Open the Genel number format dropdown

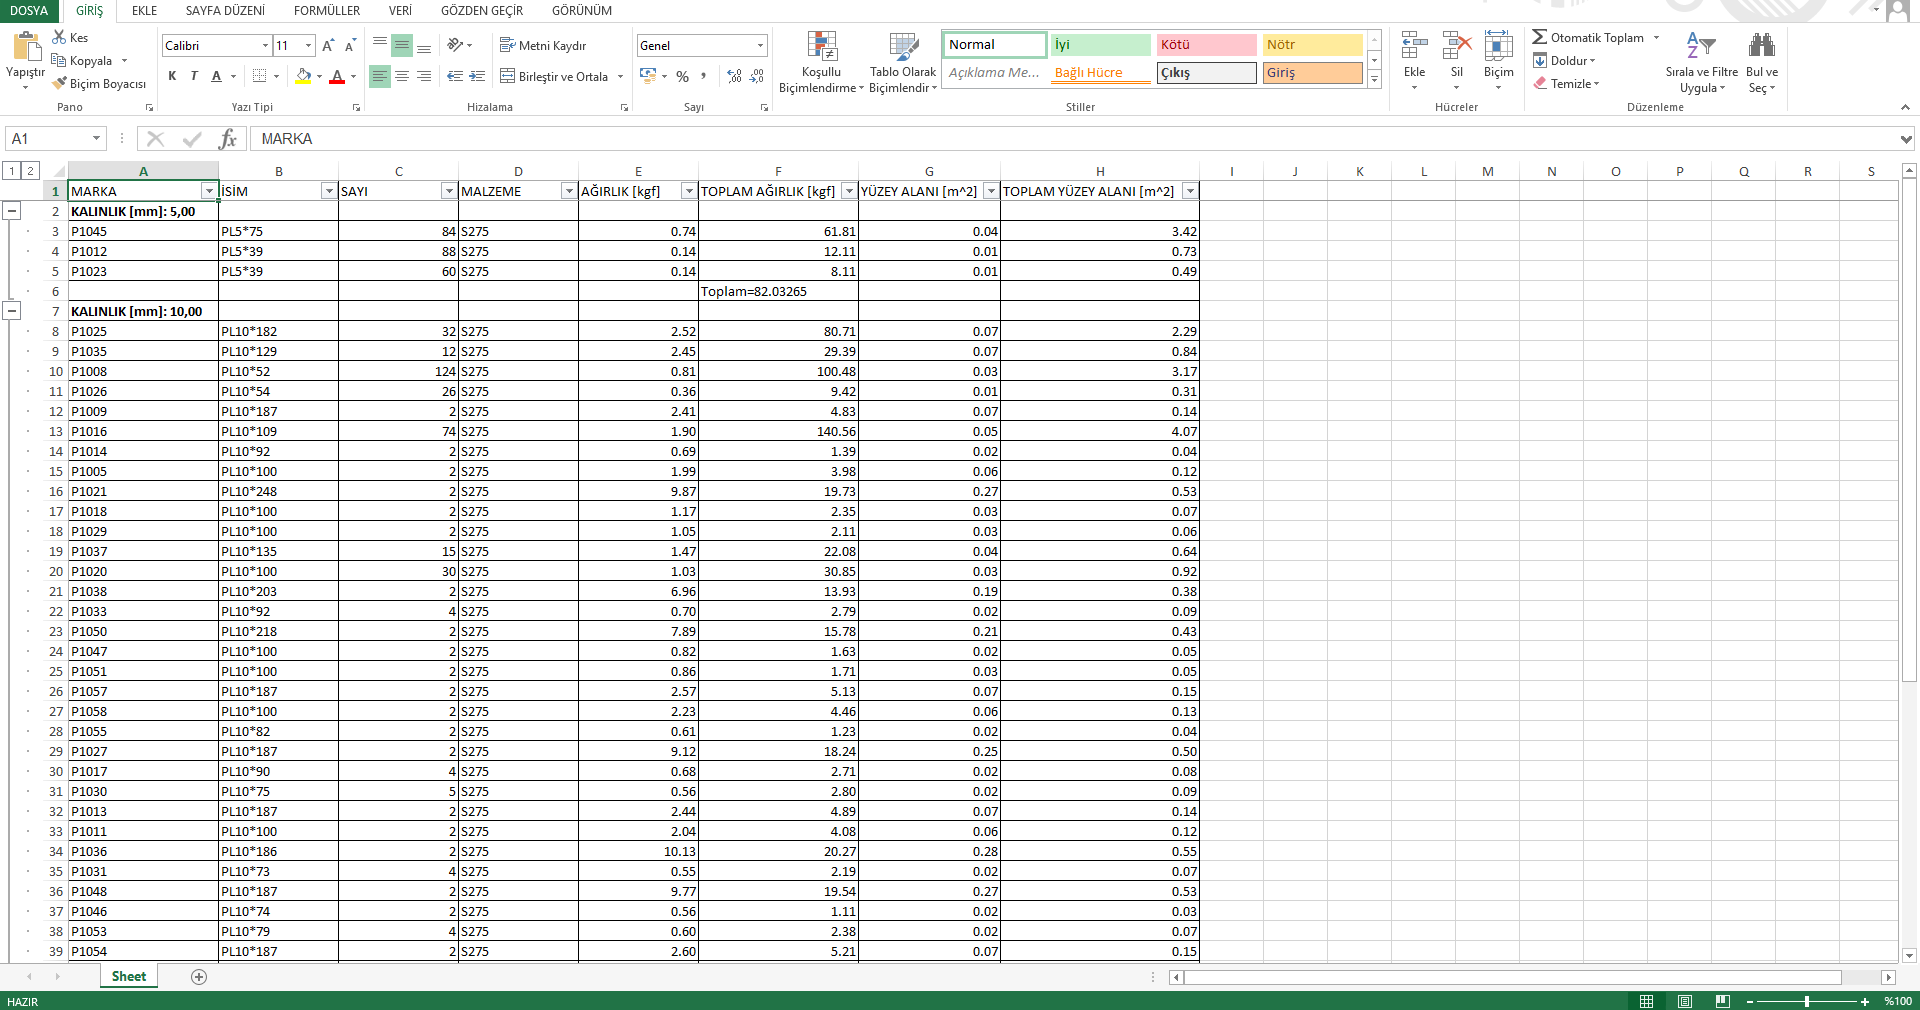pos(760,45)
